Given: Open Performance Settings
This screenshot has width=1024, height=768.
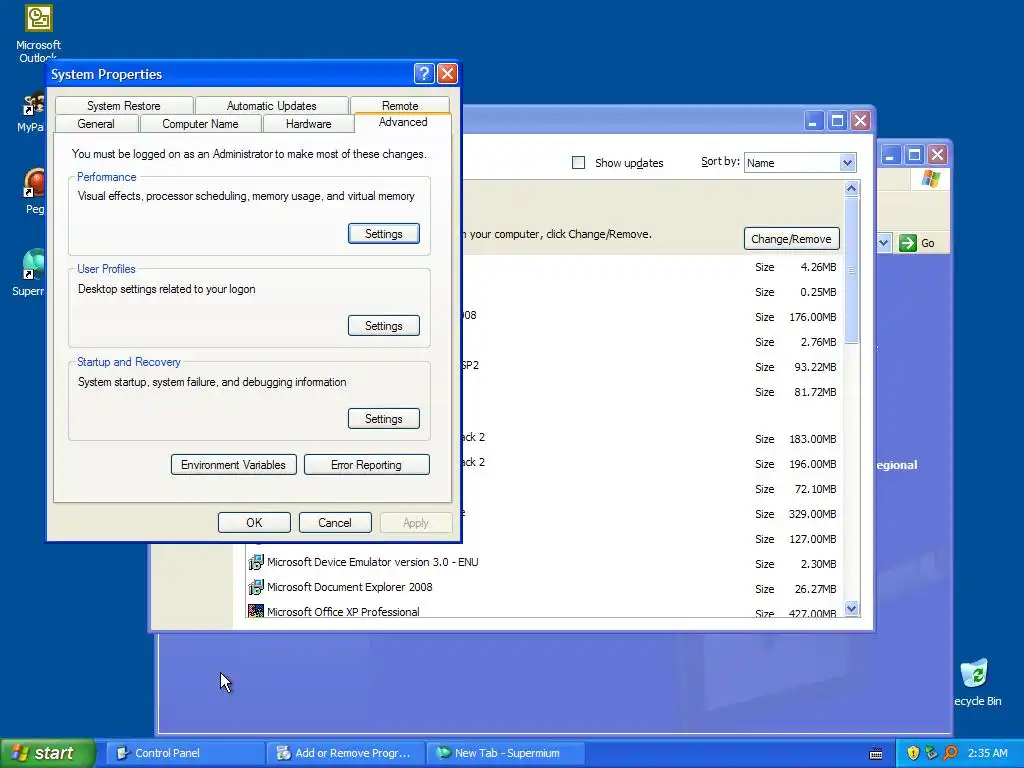Looking at the screenshot, I should tap(383, 234).
